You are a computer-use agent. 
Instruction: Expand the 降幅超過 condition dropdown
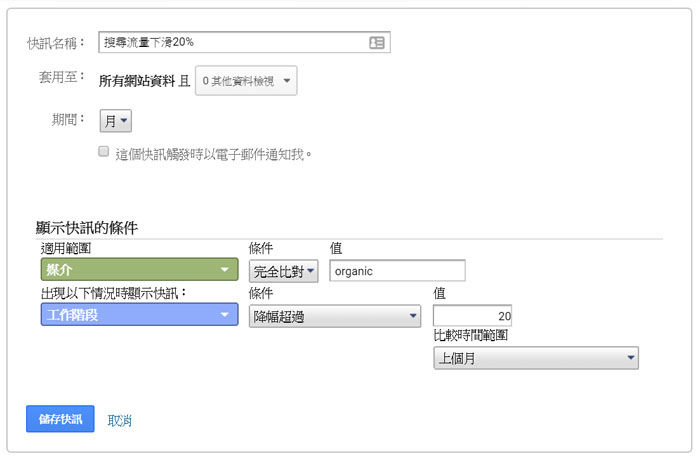pos(335,316)
